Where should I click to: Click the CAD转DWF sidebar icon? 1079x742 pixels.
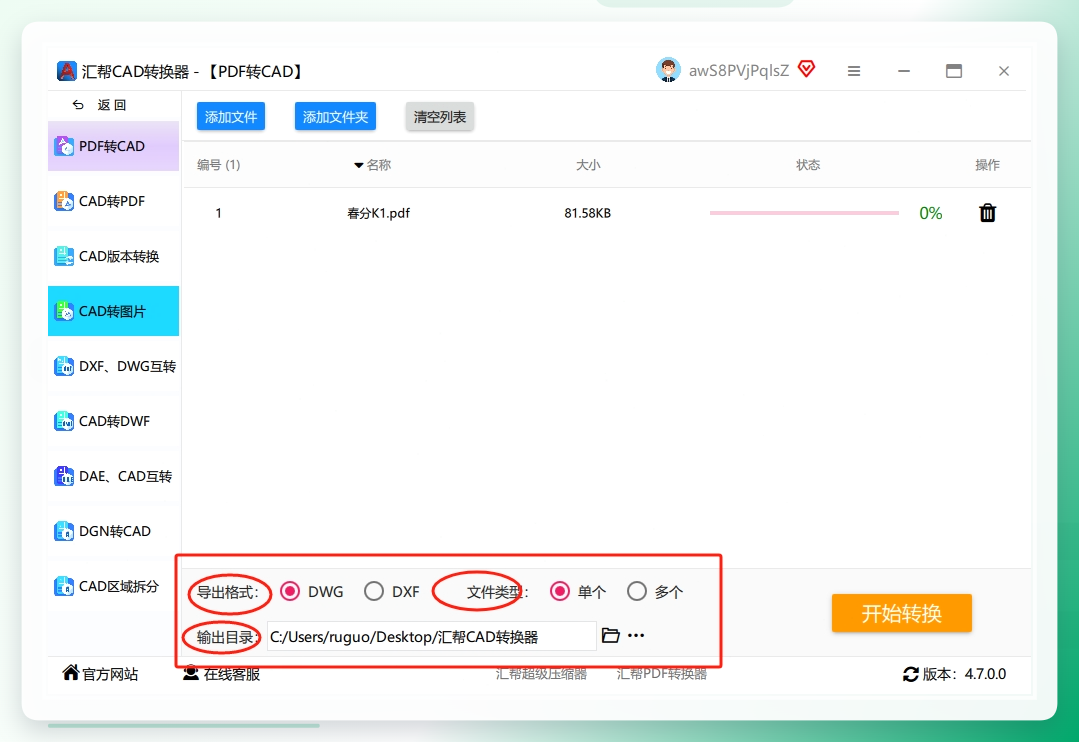point(64,421)
